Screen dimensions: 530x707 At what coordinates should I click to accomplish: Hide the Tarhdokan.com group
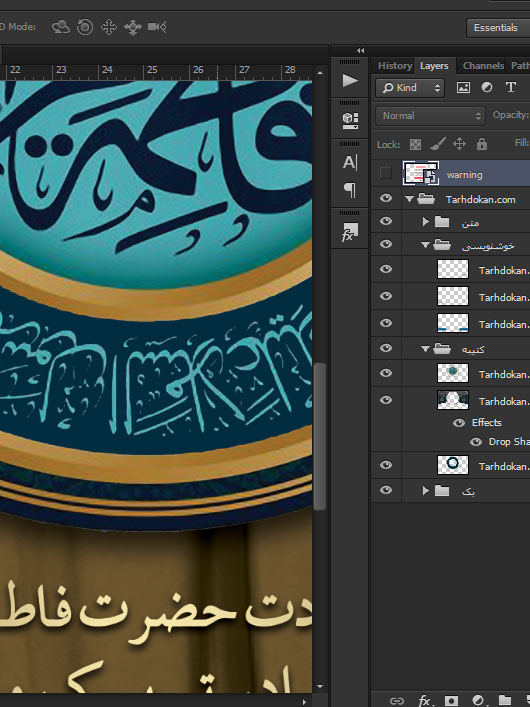click(x=386, y=198)
